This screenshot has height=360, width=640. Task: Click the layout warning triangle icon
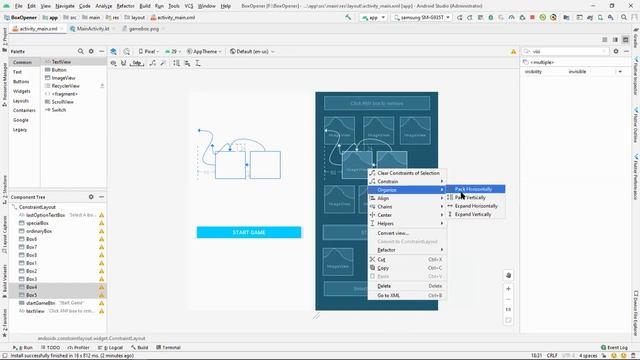(513, 51)
